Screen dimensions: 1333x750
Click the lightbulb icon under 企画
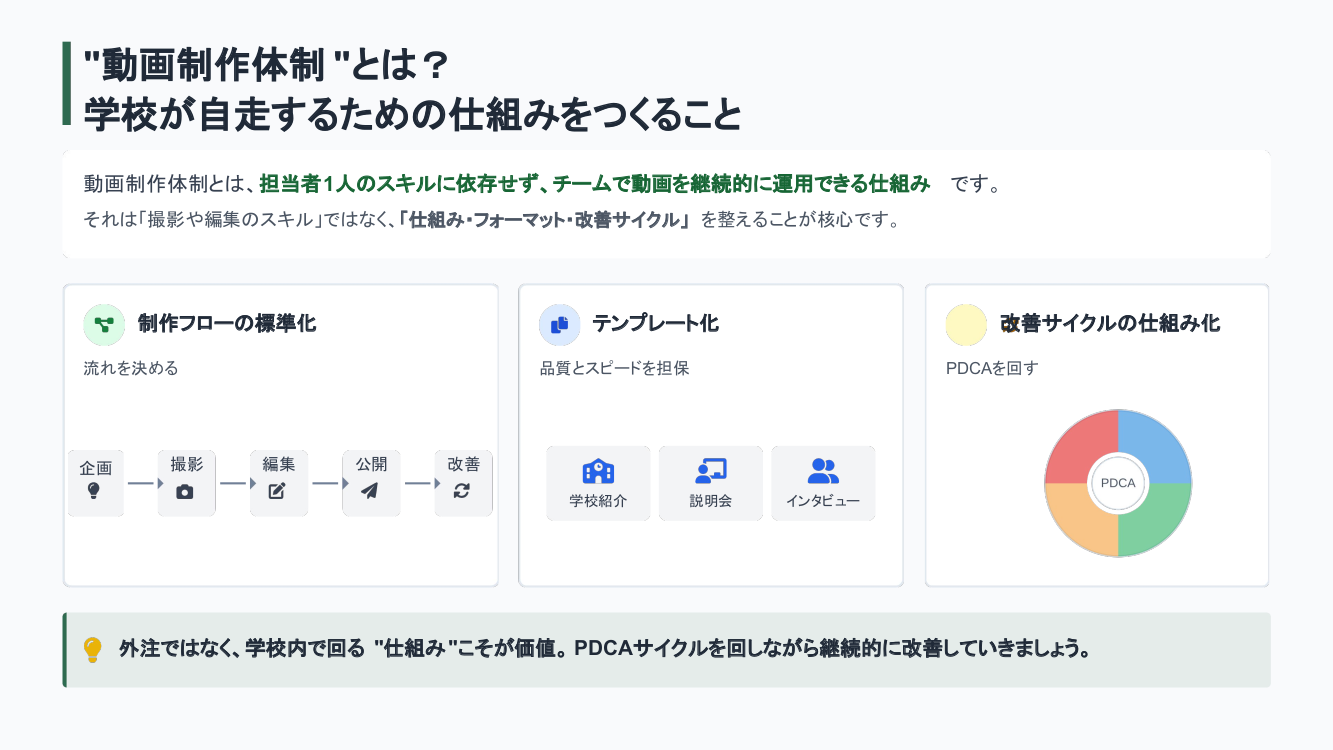94,491
